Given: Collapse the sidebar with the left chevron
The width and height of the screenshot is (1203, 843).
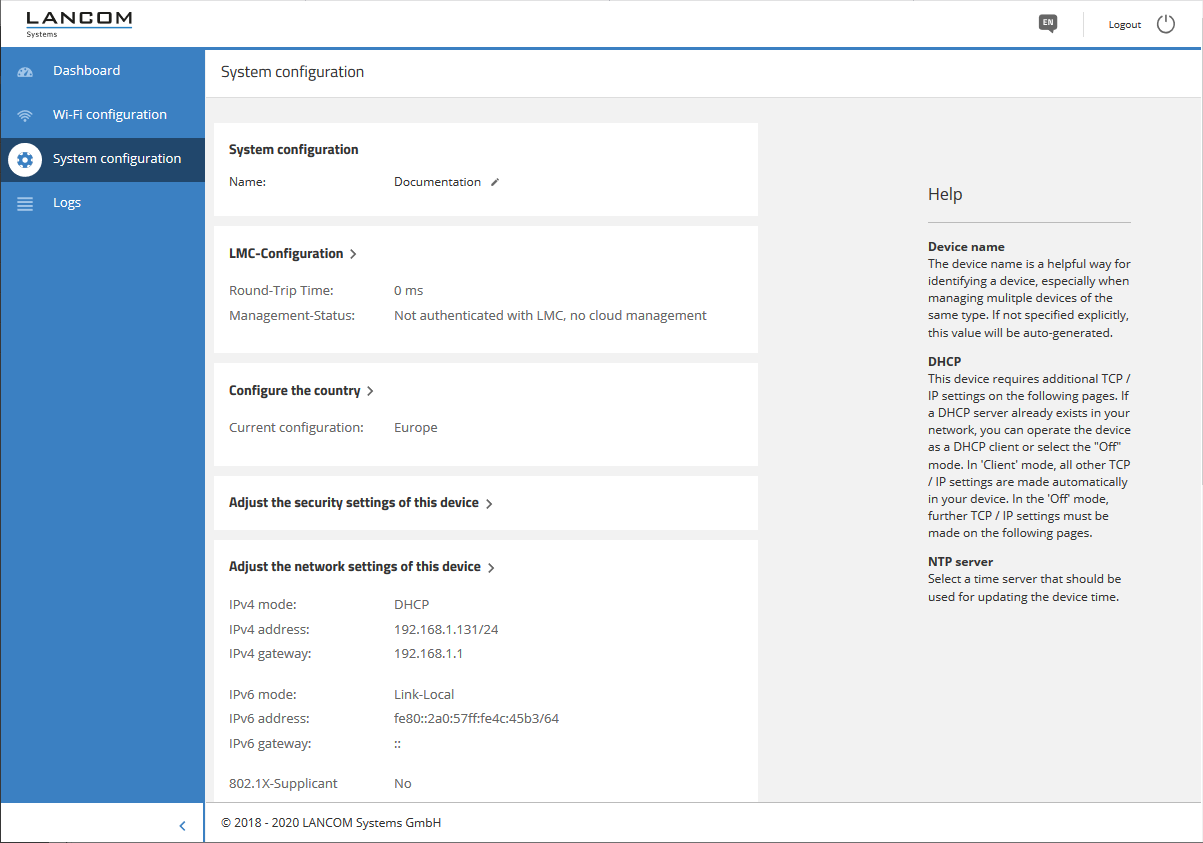Looking at the screenshot, I should 182,825.
